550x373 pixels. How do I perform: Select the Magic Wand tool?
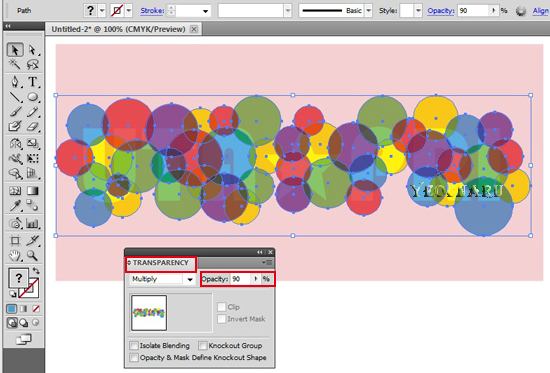tap(15, 64)
